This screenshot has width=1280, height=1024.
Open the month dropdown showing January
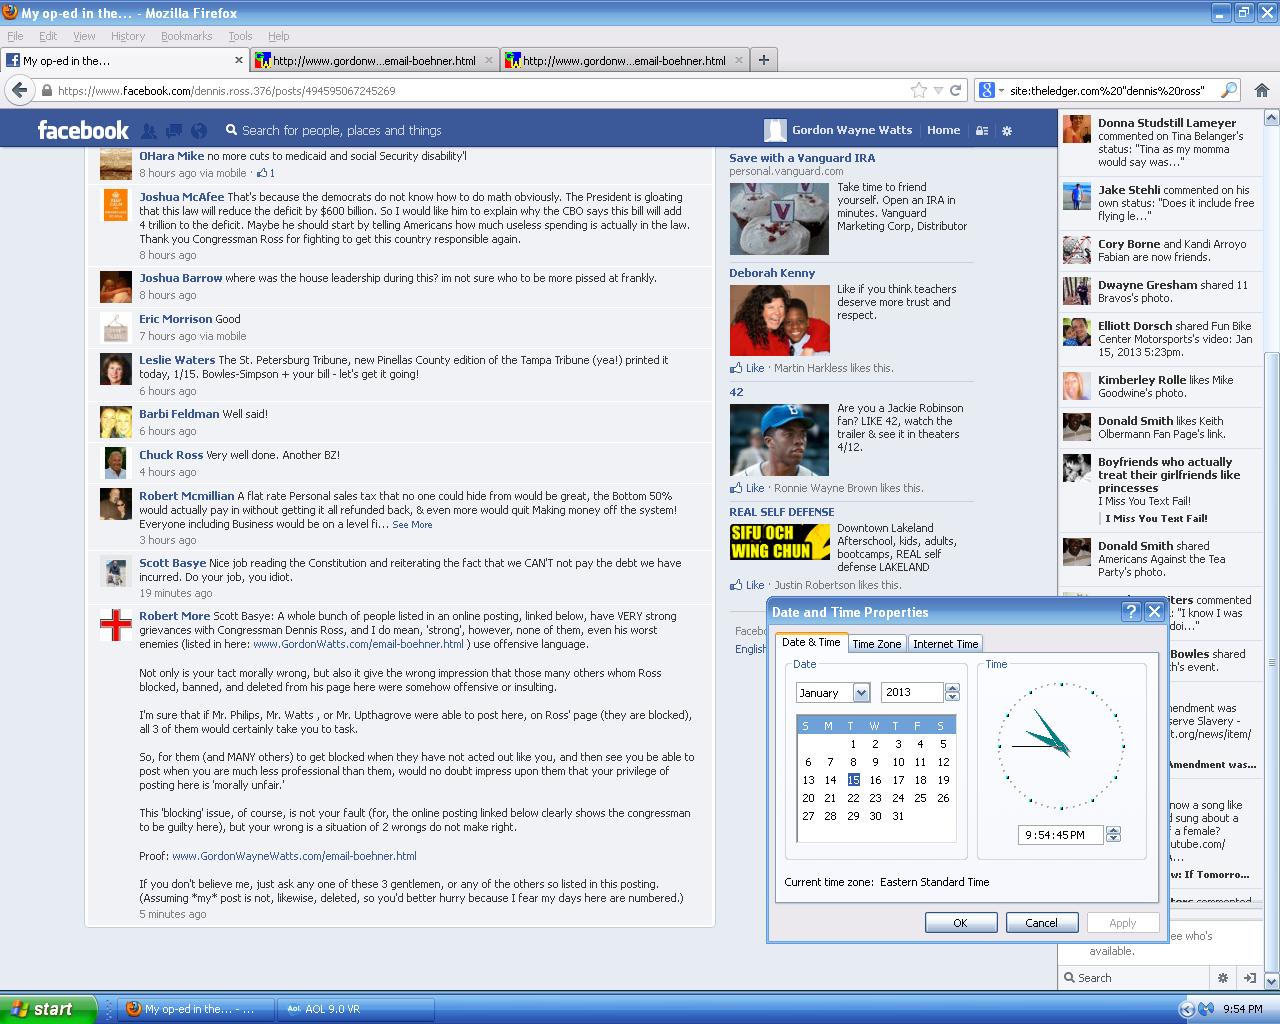point(861,693)
